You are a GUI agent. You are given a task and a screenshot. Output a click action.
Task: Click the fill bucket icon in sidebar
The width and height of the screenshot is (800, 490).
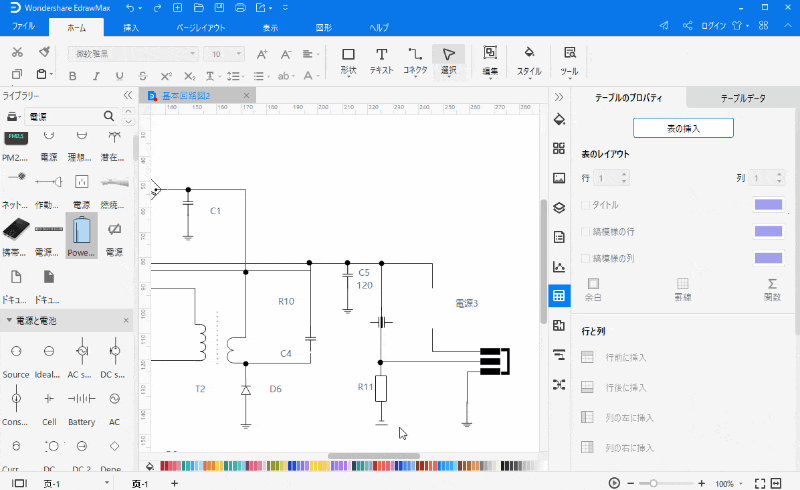[559, 118]
